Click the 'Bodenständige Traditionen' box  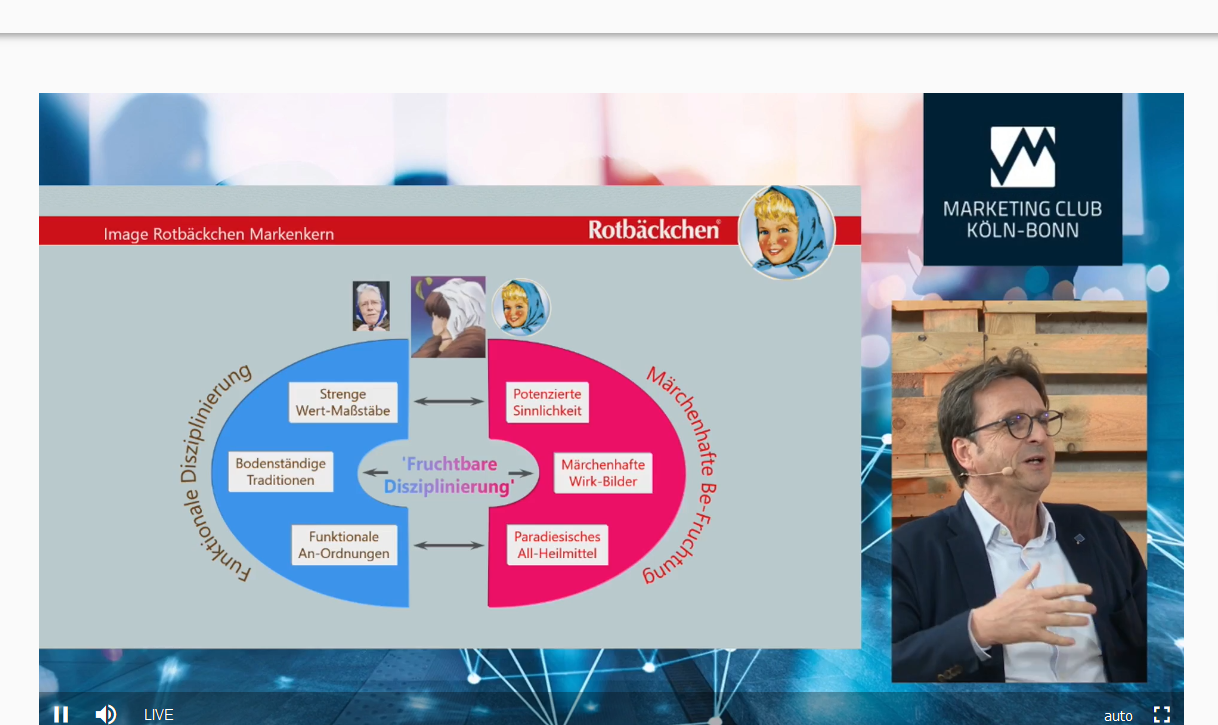(x=281, y=472)
